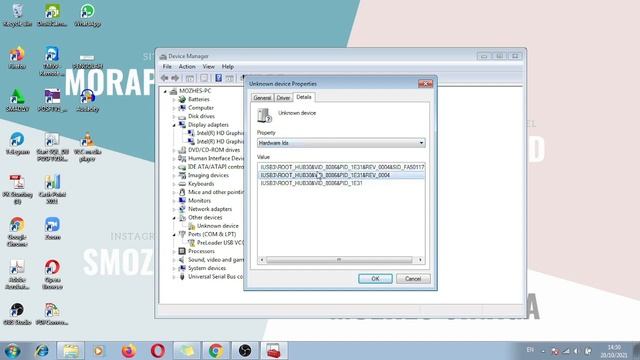The image size is (640, 360).
Task: Expand Imaging devices node
Action: (x=174, y=176)
